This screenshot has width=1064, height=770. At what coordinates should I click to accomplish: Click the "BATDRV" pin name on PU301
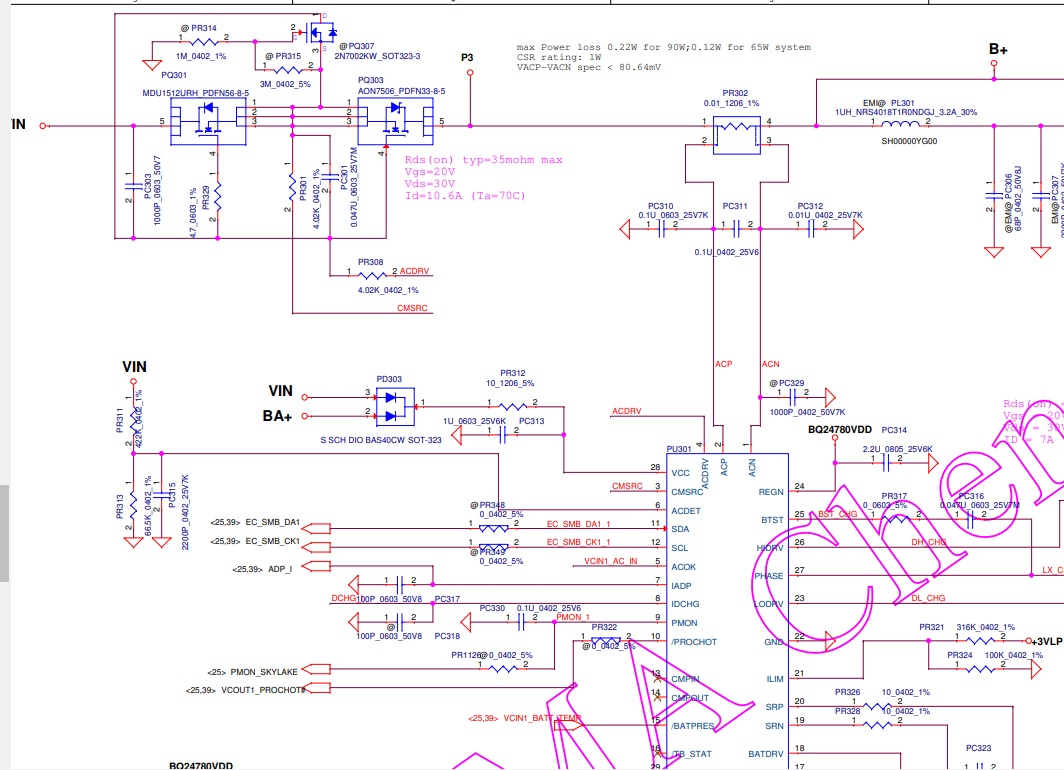[766, 754]
